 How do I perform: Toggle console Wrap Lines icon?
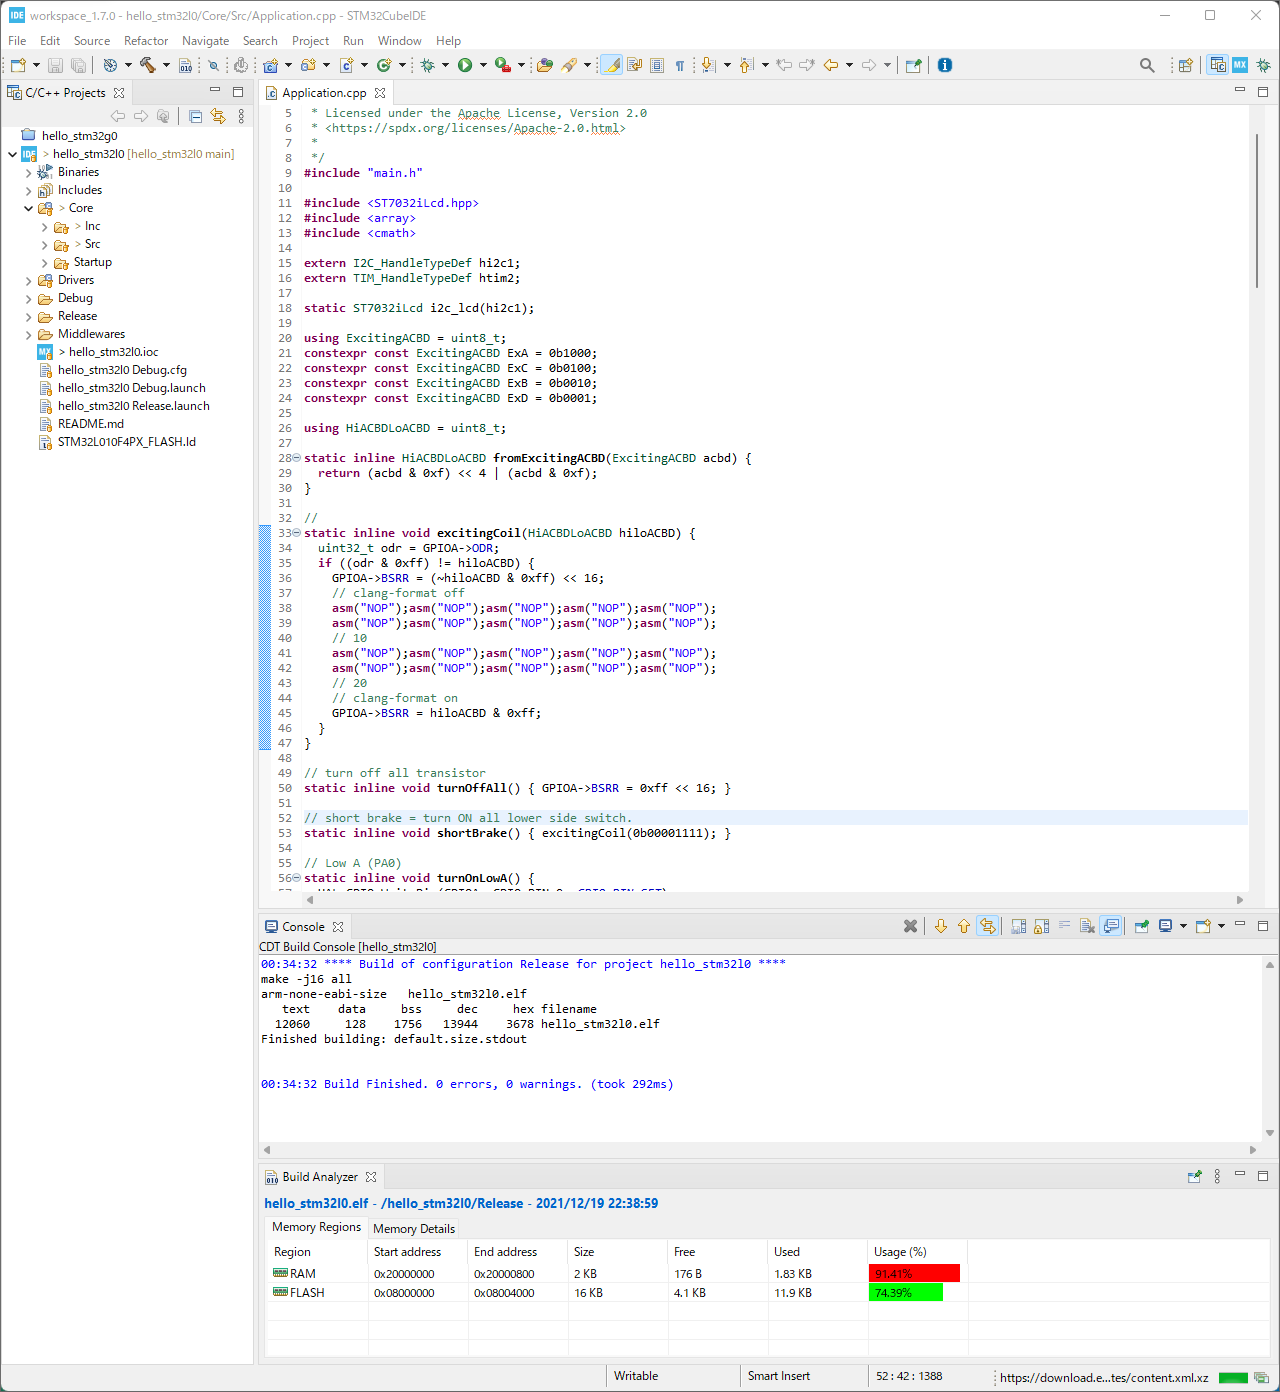[1064, 926]
